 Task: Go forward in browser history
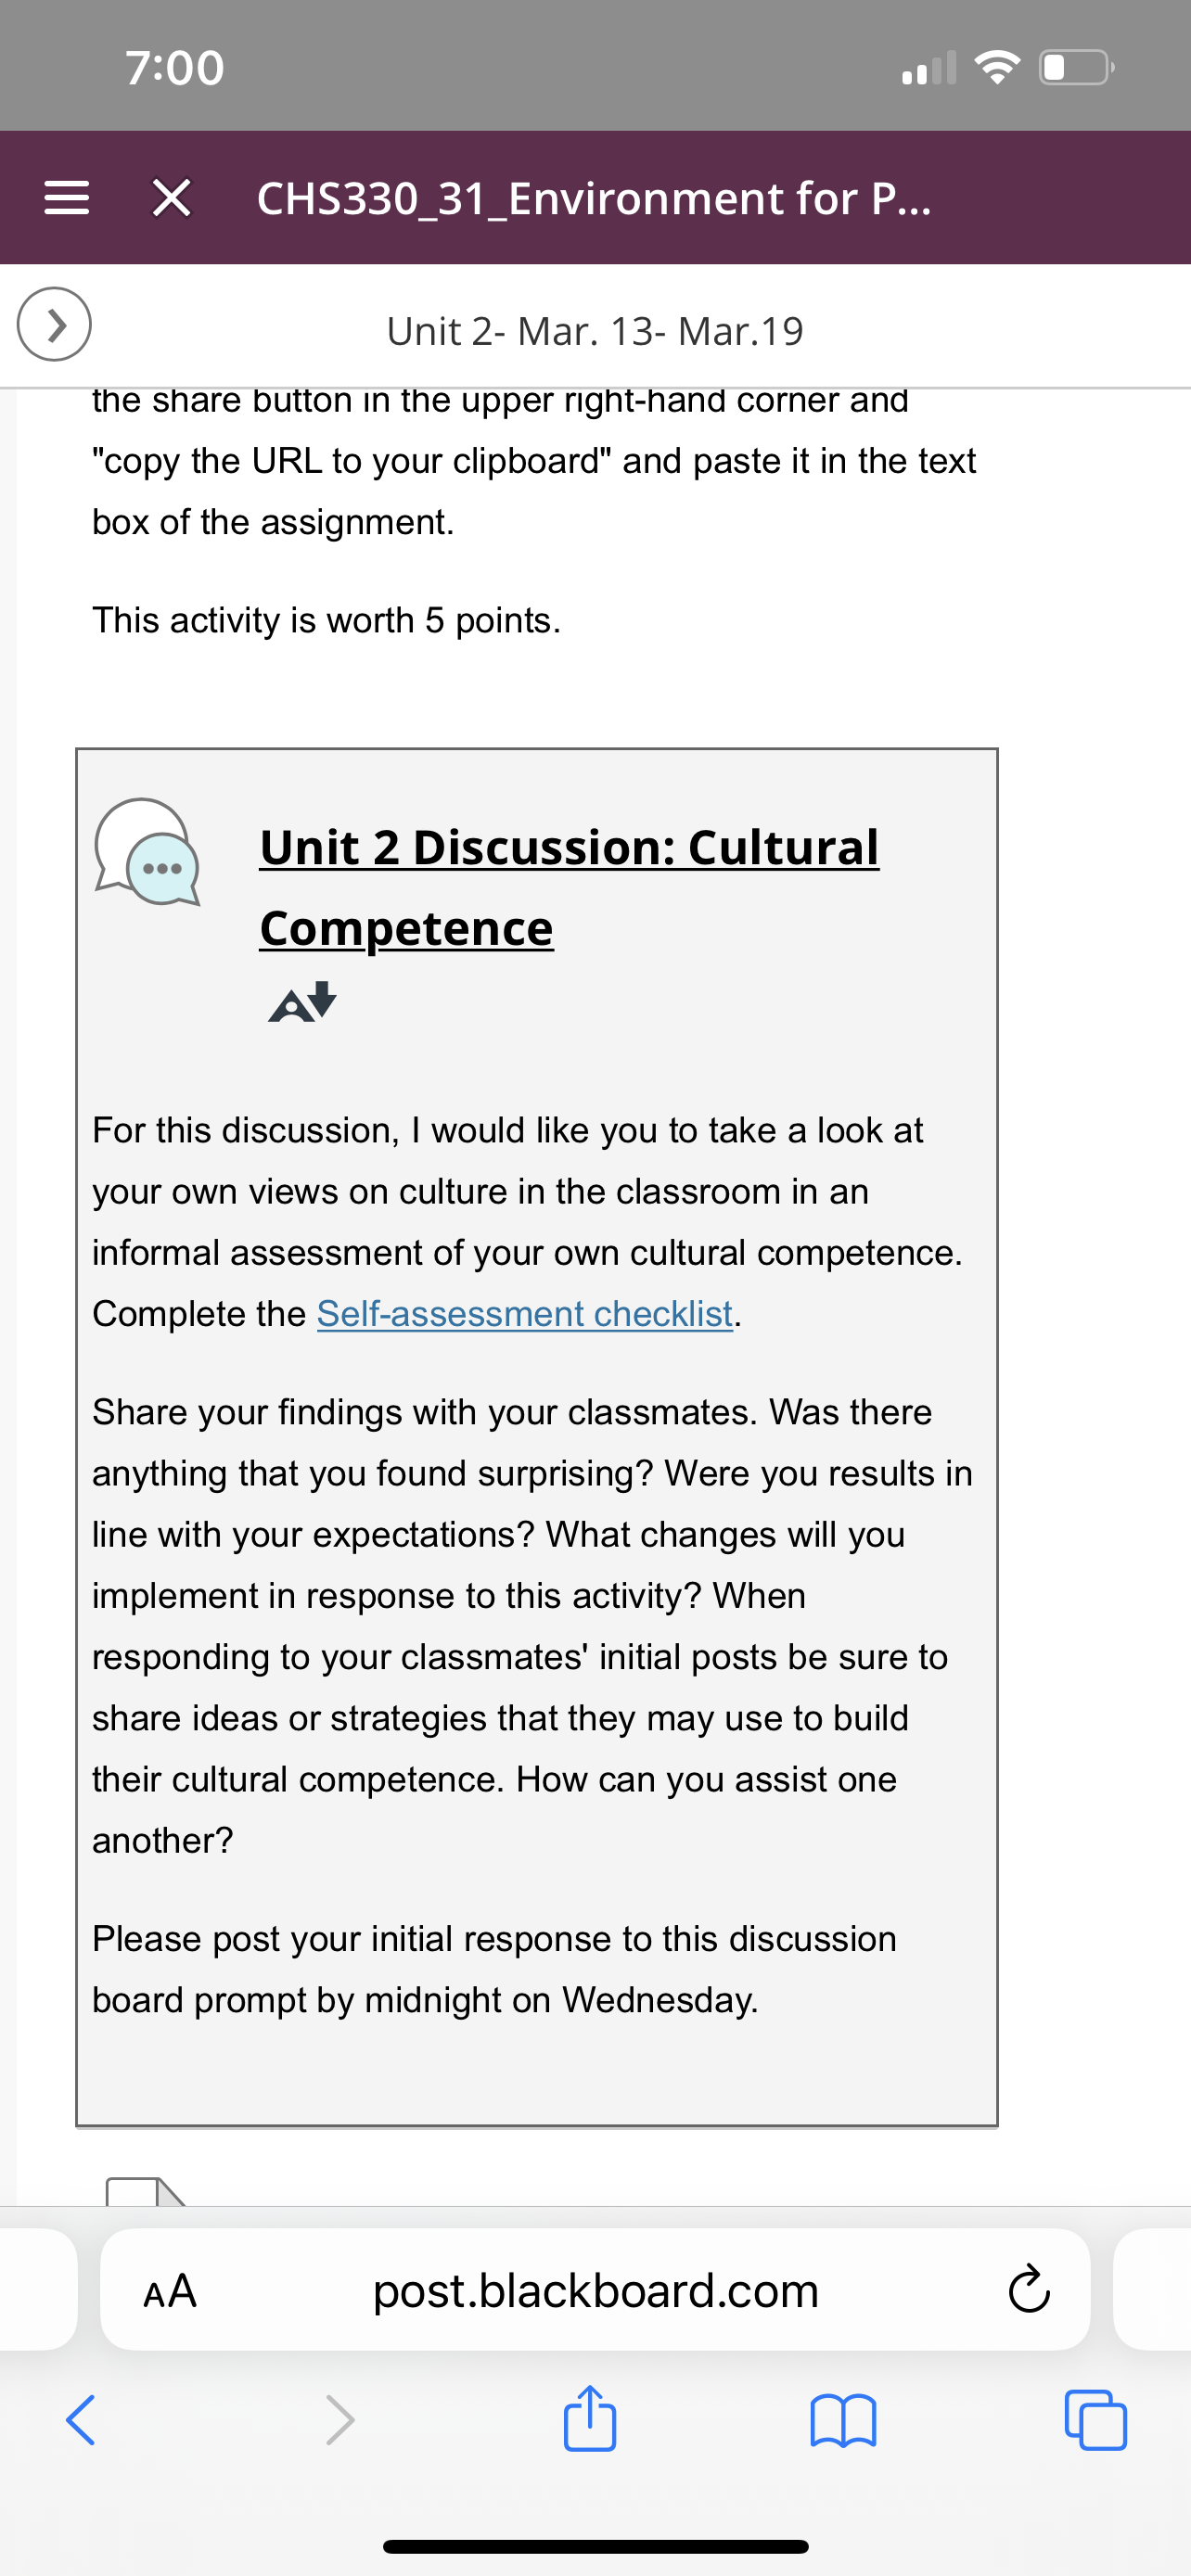tap(340, 2420)
